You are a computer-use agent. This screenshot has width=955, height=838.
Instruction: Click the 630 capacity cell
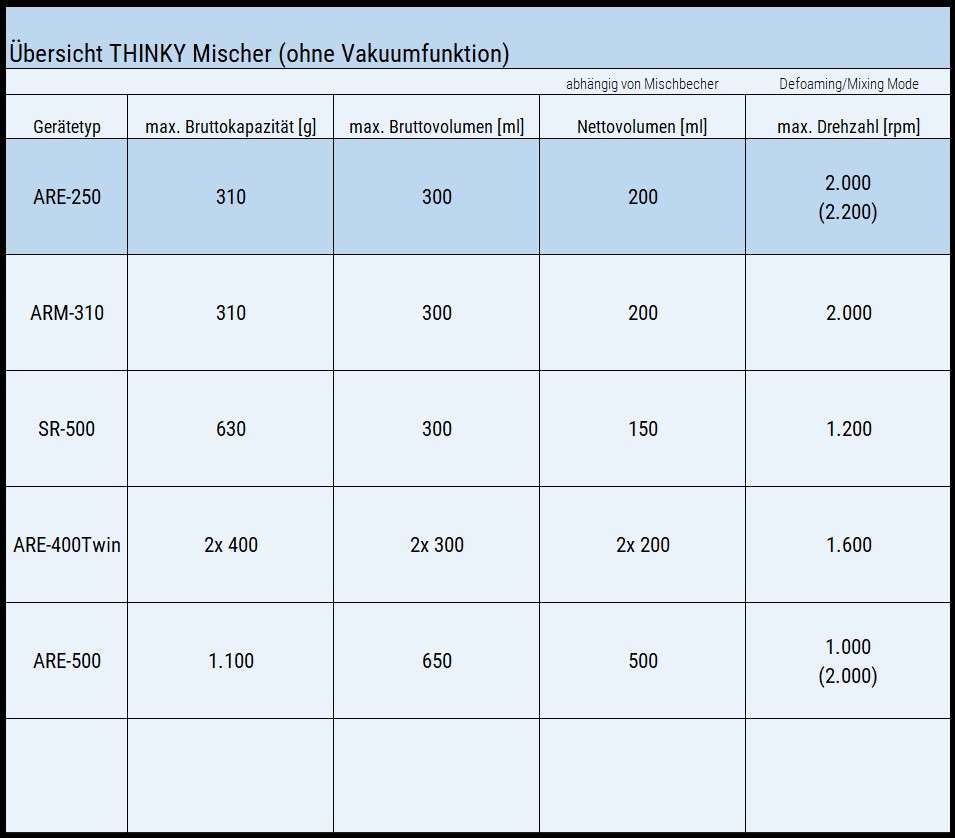[231, 429]
